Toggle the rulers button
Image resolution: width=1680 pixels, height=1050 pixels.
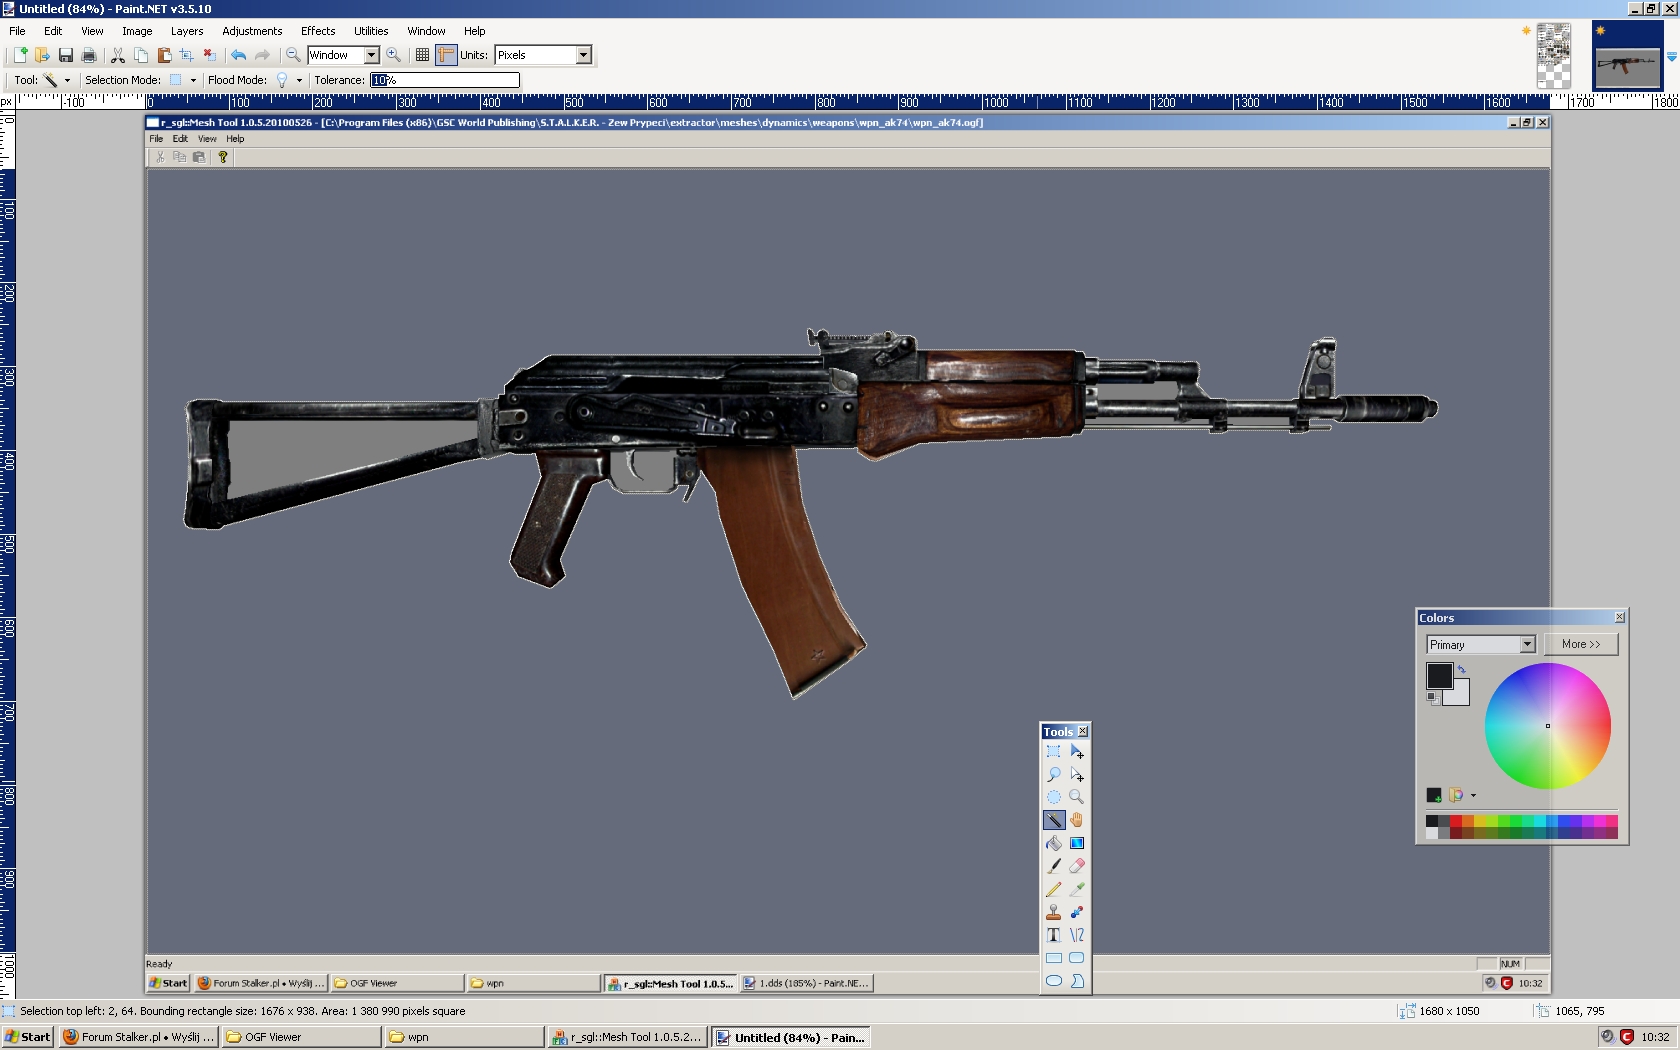click(446, 55)
